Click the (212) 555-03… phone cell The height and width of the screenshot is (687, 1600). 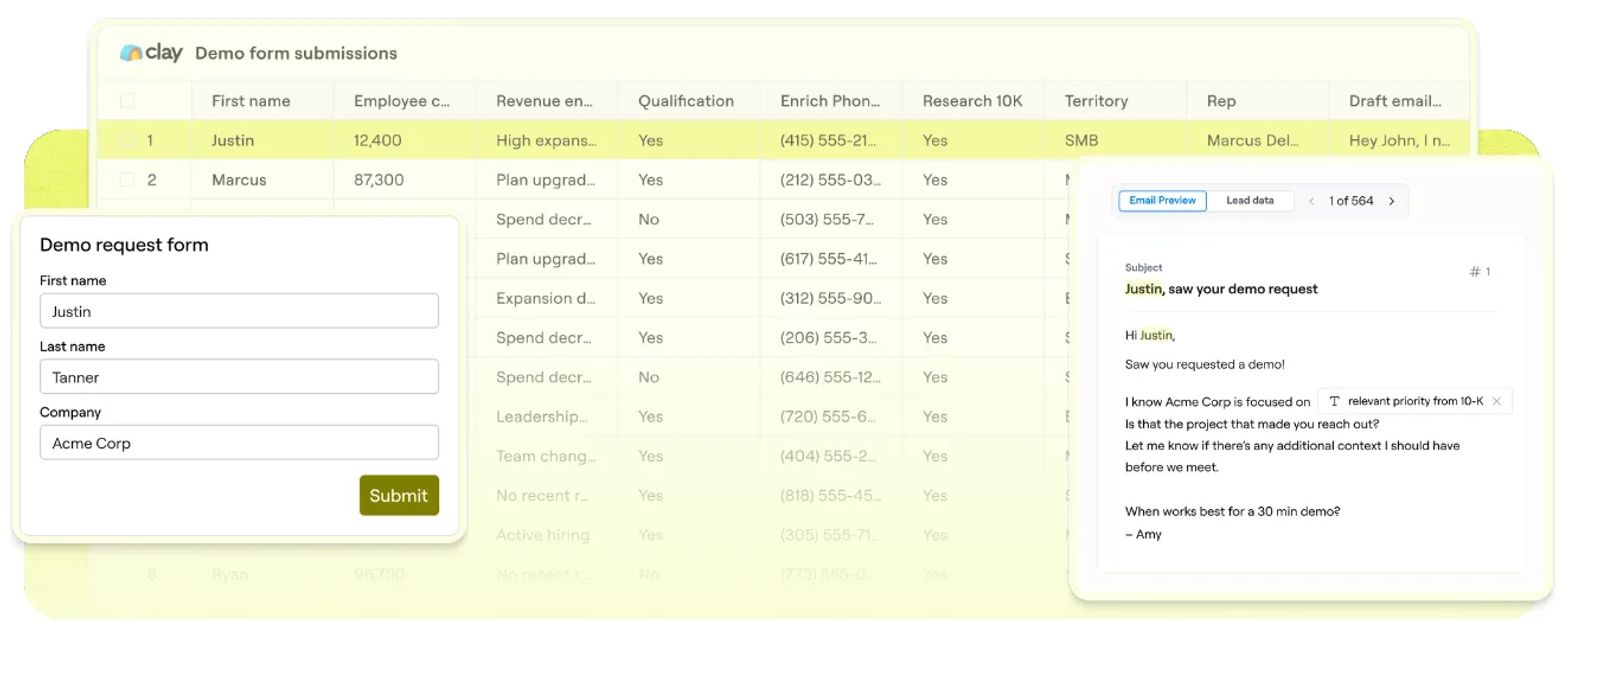pos(830,180)
